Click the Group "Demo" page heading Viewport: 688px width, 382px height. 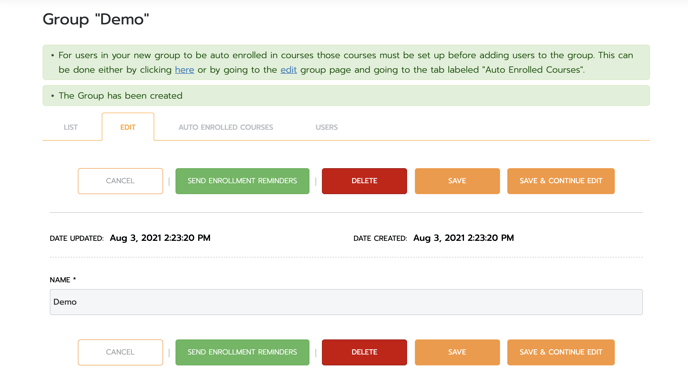[x=96, y=19]
